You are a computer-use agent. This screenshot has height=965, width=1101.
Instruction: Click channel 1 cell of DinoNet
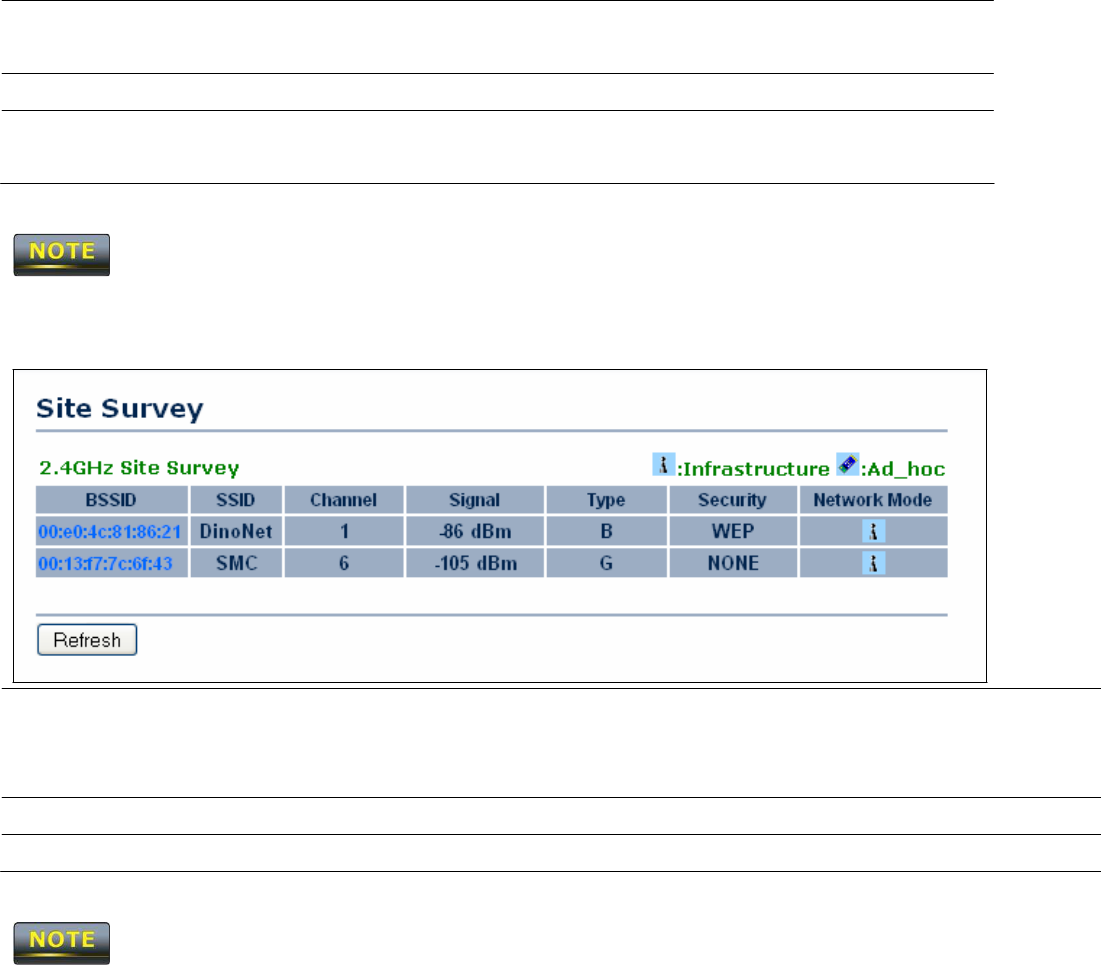coord(344,532)
